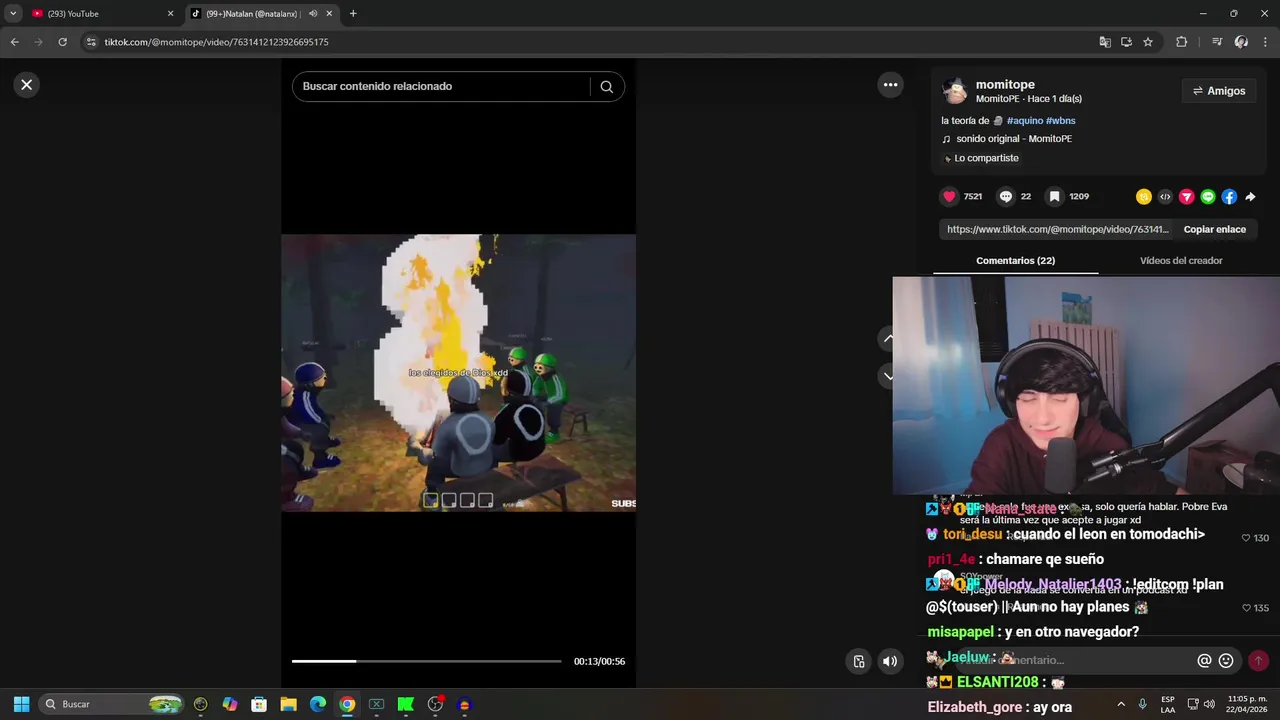
Task: Open Microsoft Store from the taskbar
Action: (259, 704)
